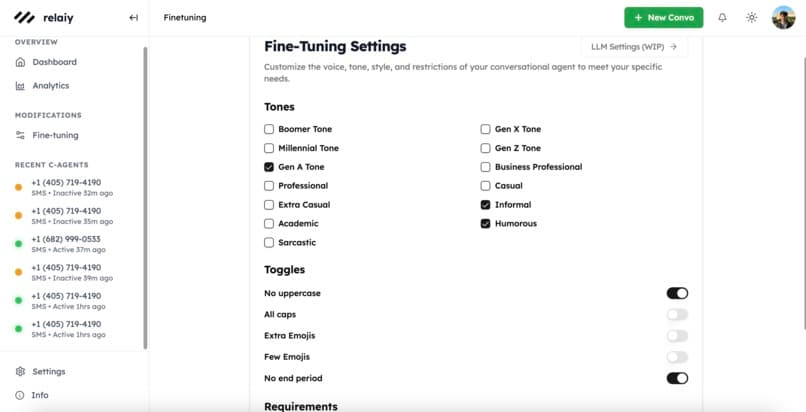Screen dimensions: 806x412
Task: Enable the Sarcastic tone checkbox
Action: coord(269,243)
